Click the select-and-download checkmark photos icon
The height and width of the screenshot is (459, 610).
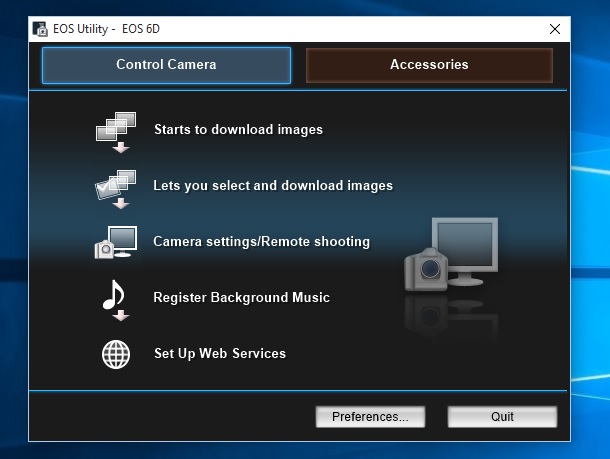coord(116,189)
